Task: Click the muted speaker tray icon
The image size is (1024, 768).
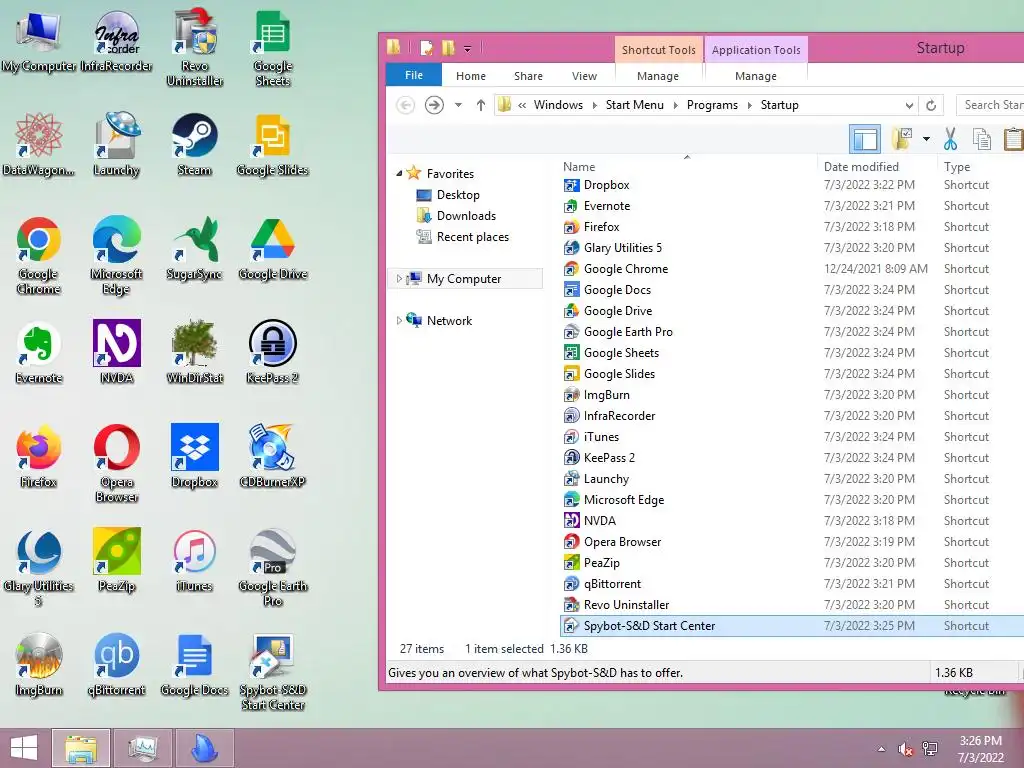Action: click(905, 749)
